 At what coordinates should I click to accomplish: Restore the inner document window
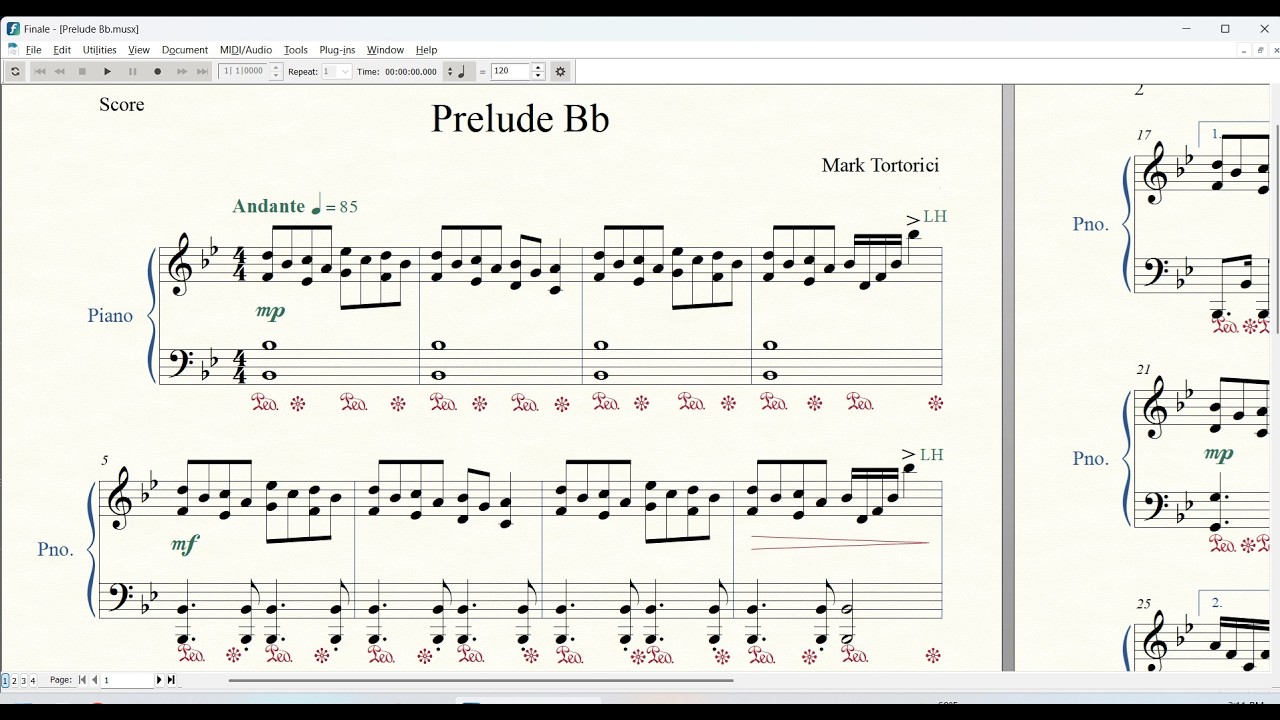coord(1261,51)
